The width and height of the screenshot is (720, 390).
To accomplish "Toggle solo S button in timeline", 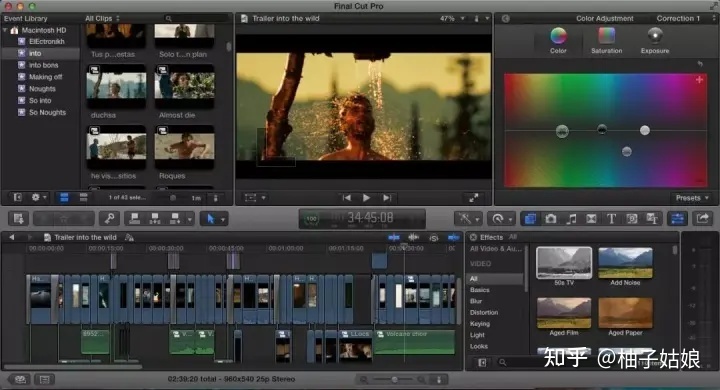I will 433,237.
